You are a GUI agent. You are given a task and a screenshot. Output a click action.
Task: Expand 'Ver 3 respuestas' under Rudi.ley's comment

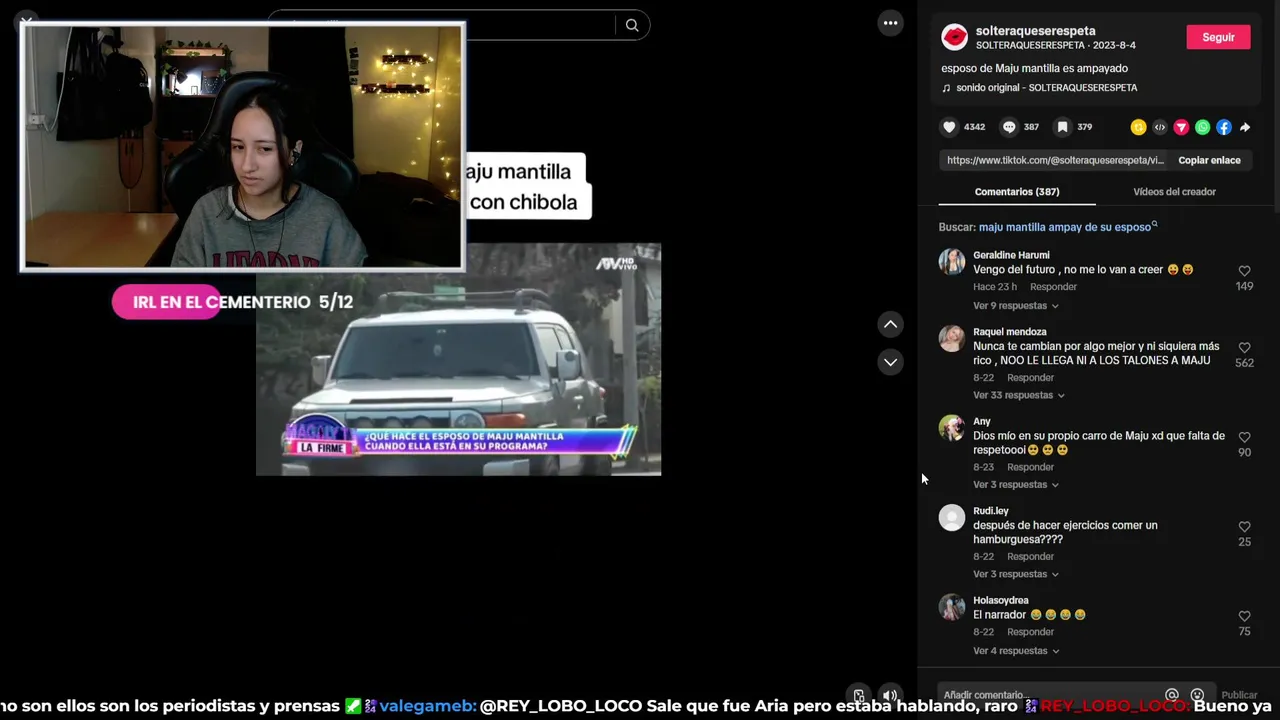pyautogui.click(x=1015, y=574)
